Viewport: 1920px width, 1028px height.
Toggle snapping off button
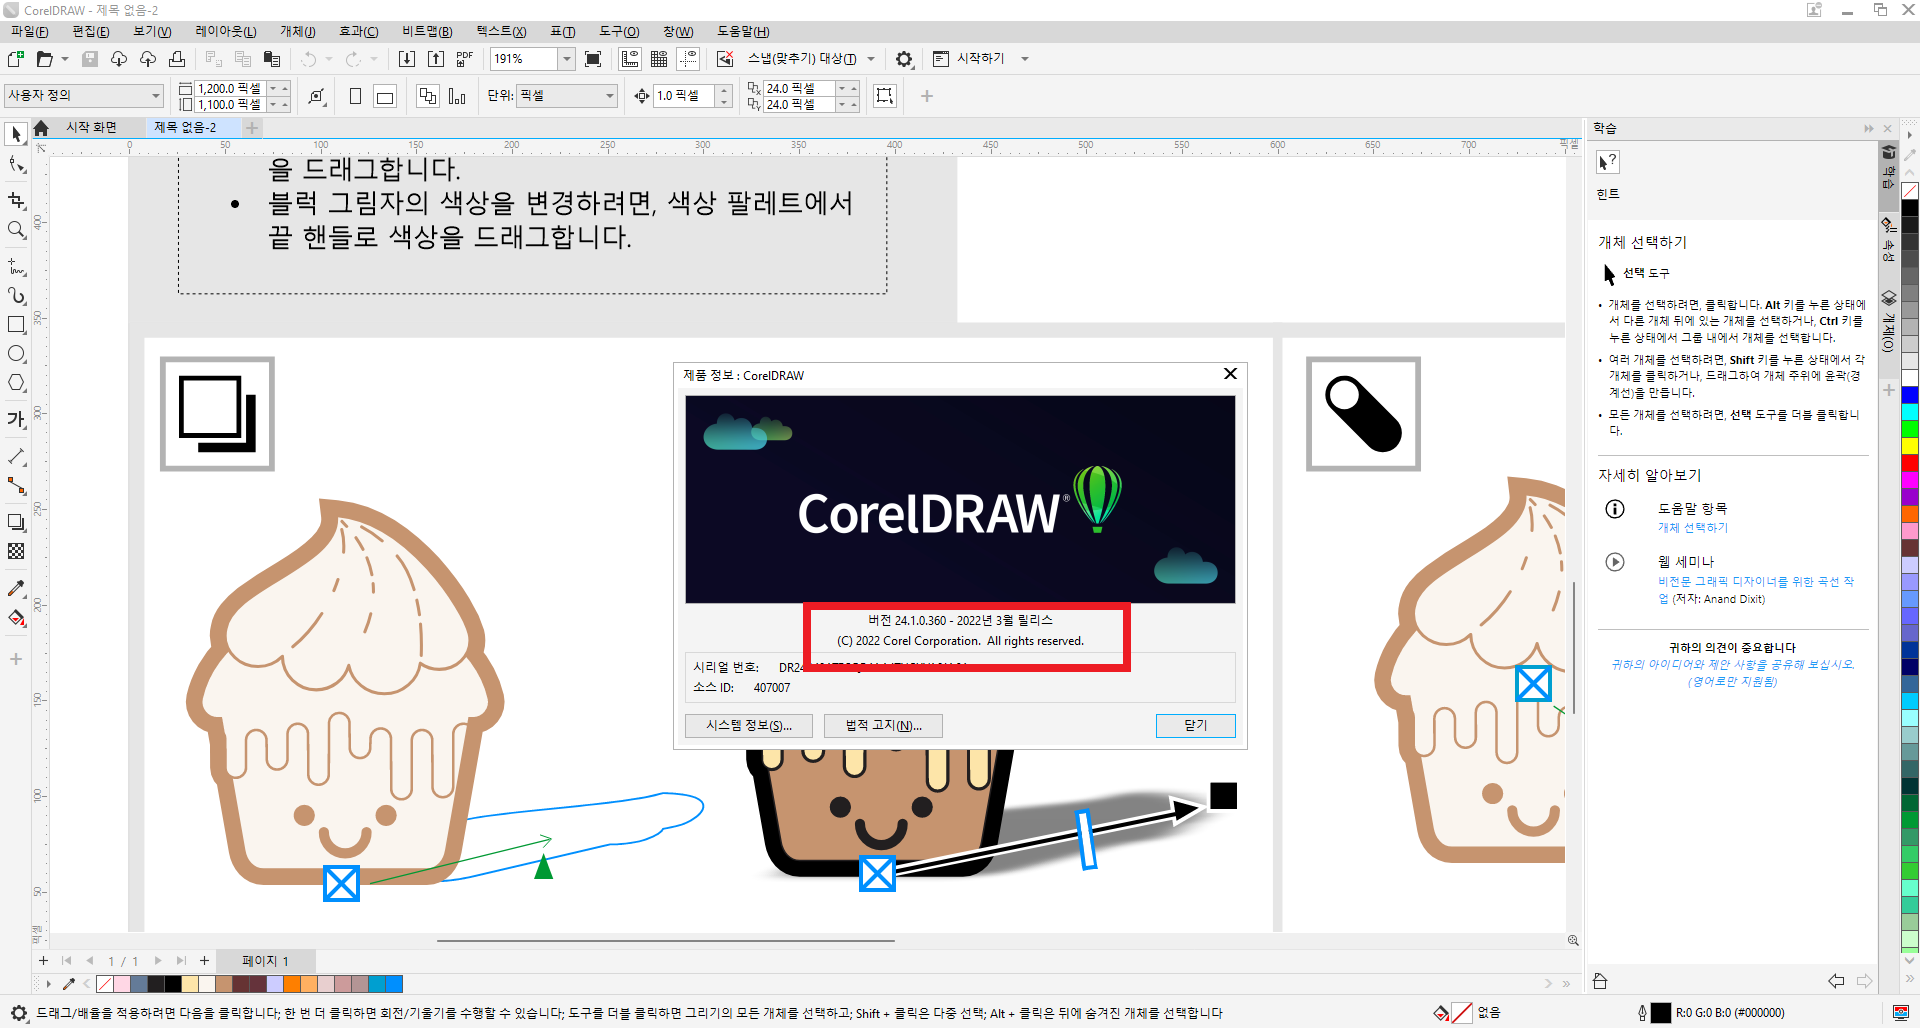tap(725, 59)
